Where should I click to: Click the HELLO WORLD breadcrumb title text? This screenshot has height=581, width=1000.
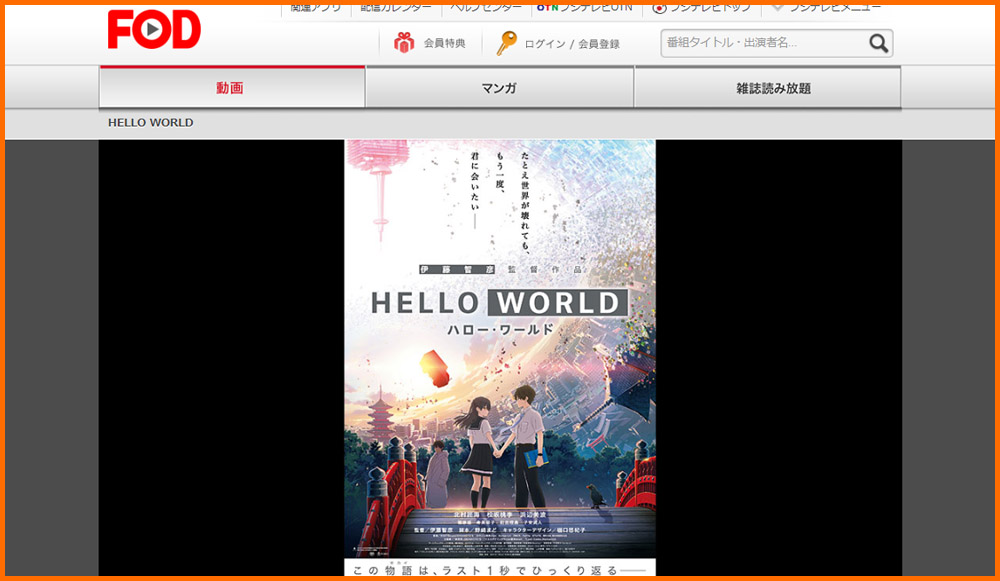pos(151,122)
